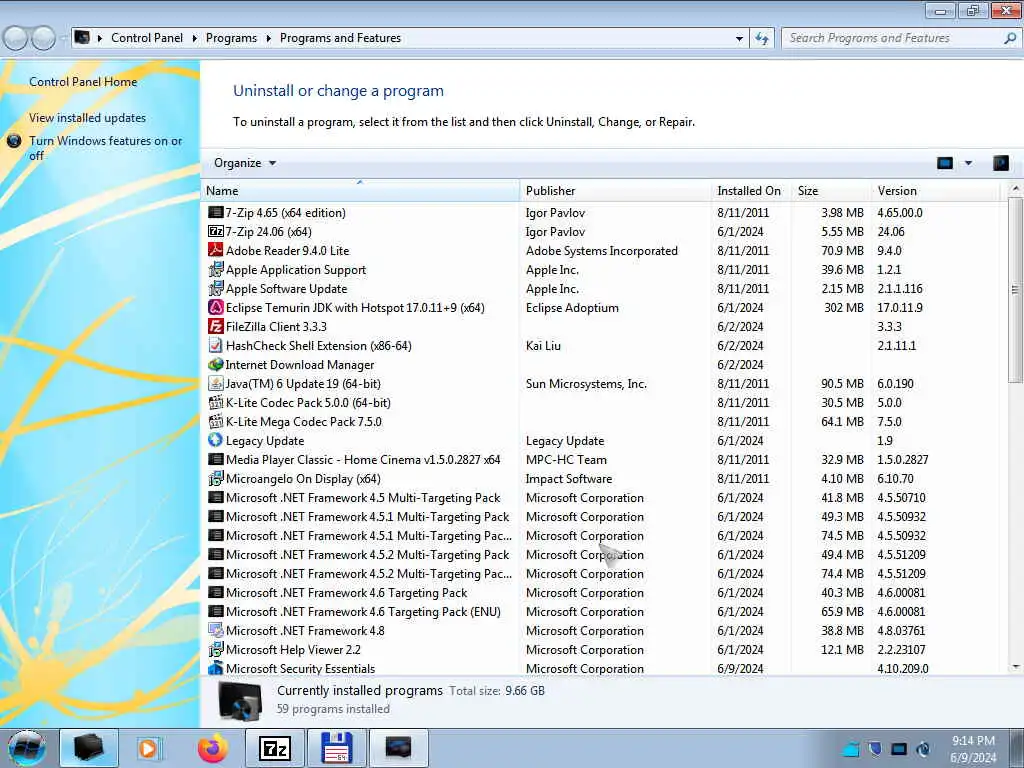This screenshot has width=1024, height=768.
Task: Sort list by Name column header
Action: pyautogui.click(x=360, y=191)
